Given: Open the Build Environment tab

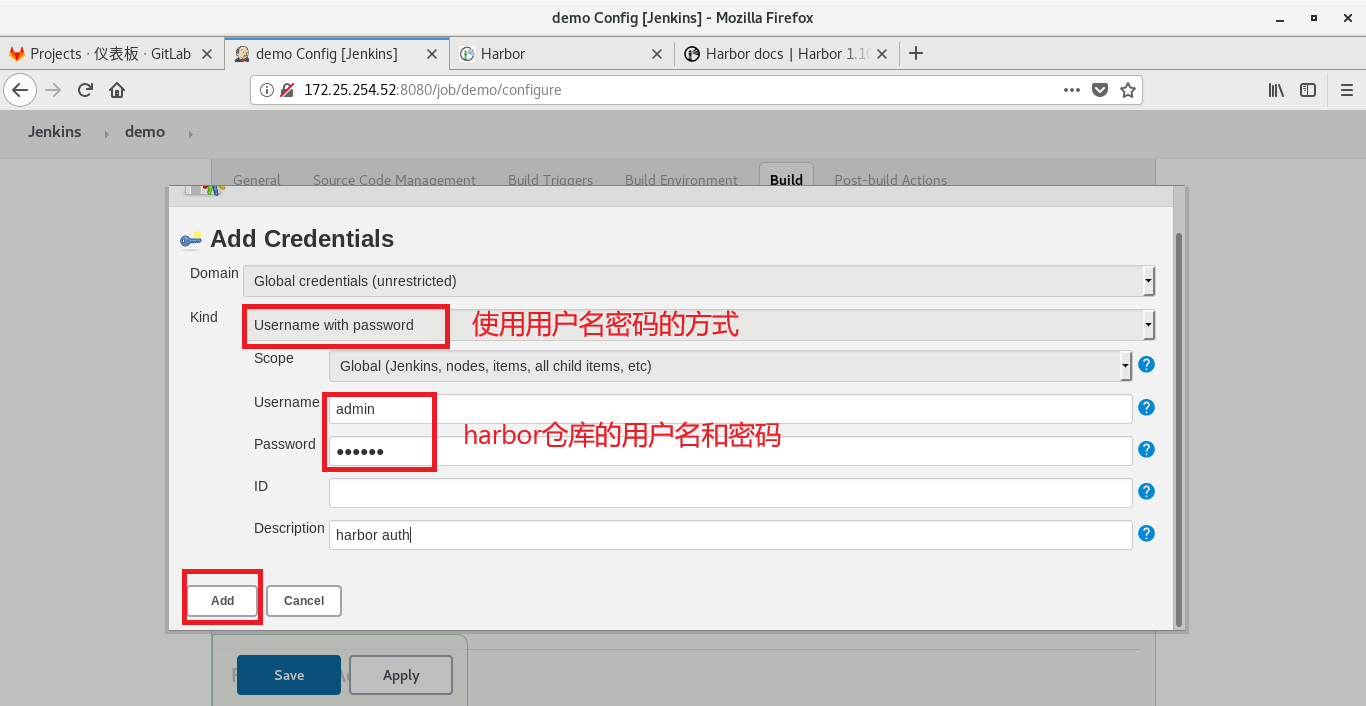Looking at the screenshot, I should coord(681,180).
